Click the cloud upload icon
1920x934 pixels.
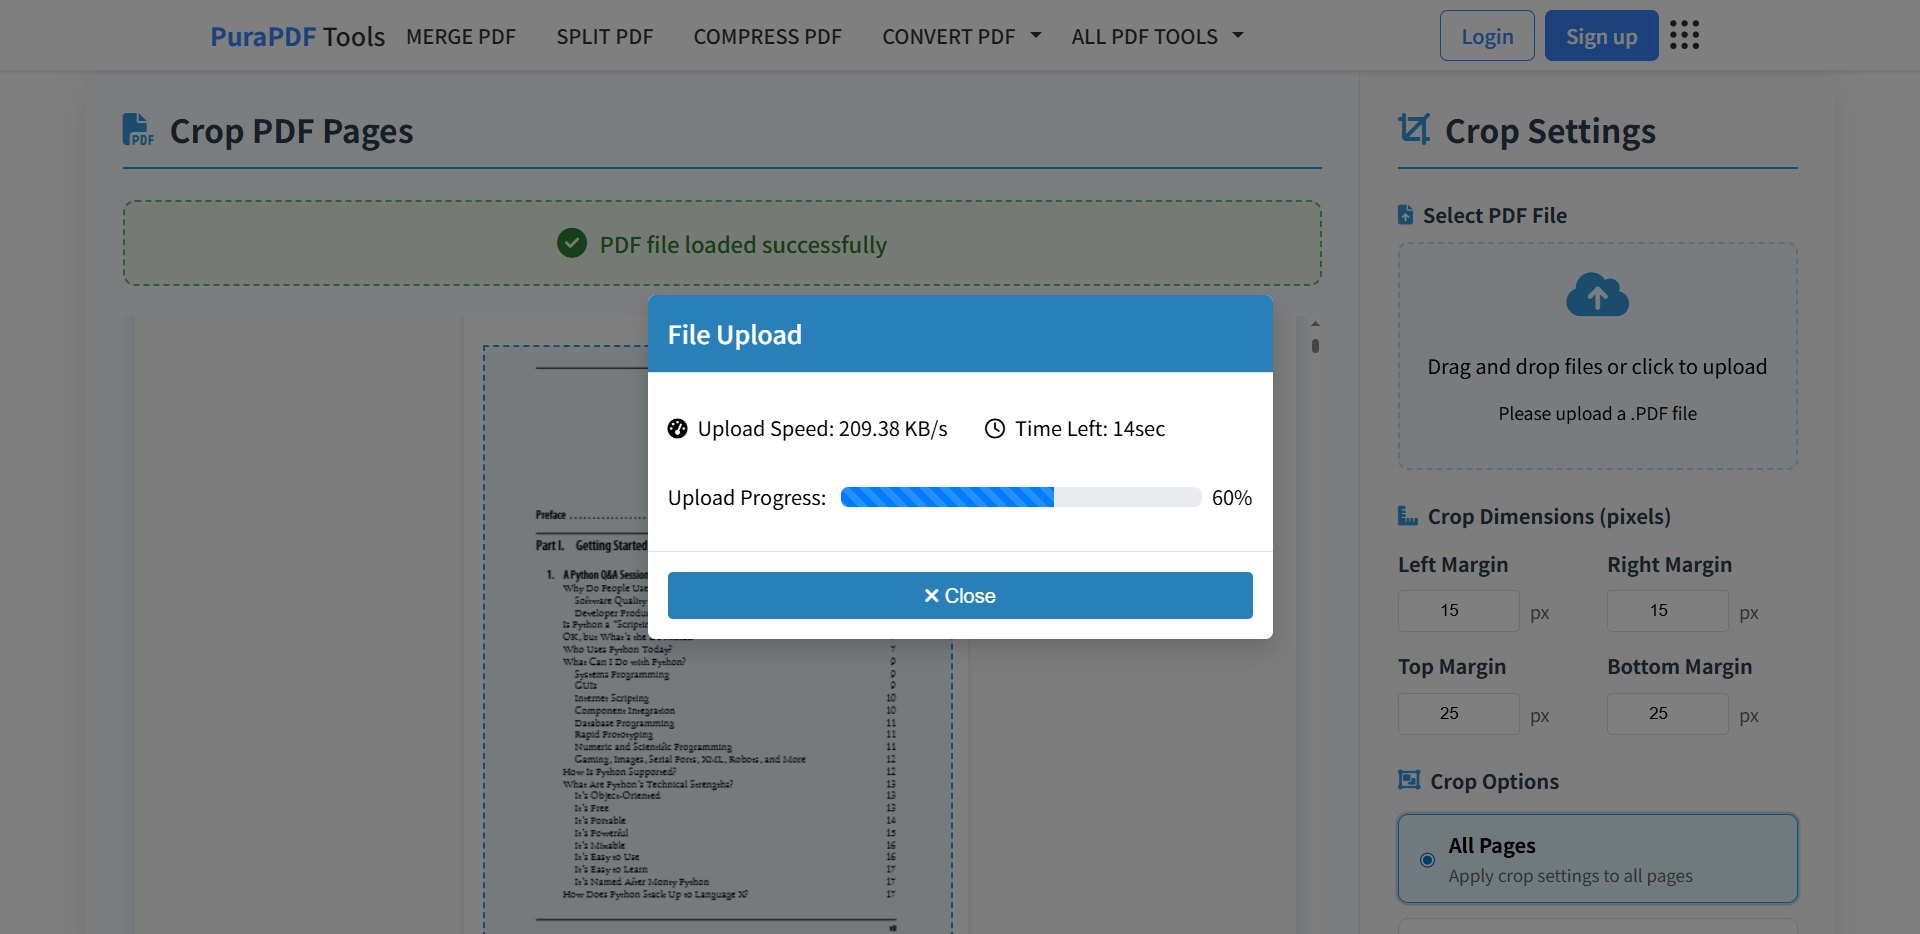[x=1597, y=295]
